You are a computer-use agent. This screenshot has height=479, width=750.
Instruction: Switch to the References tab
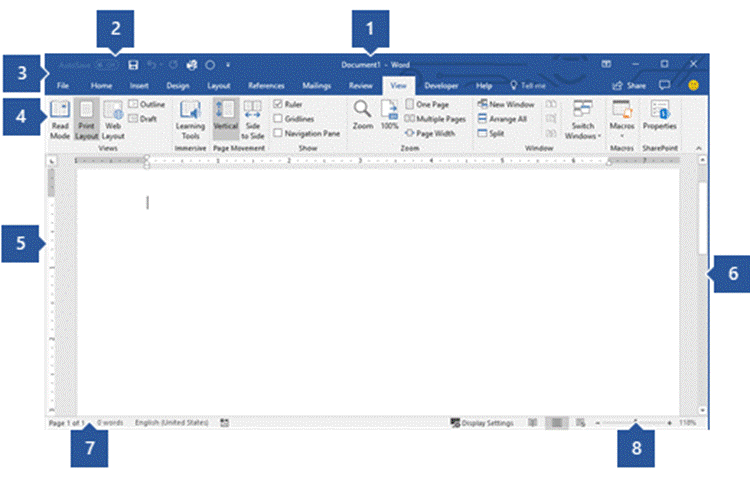(x=266, y=86)
